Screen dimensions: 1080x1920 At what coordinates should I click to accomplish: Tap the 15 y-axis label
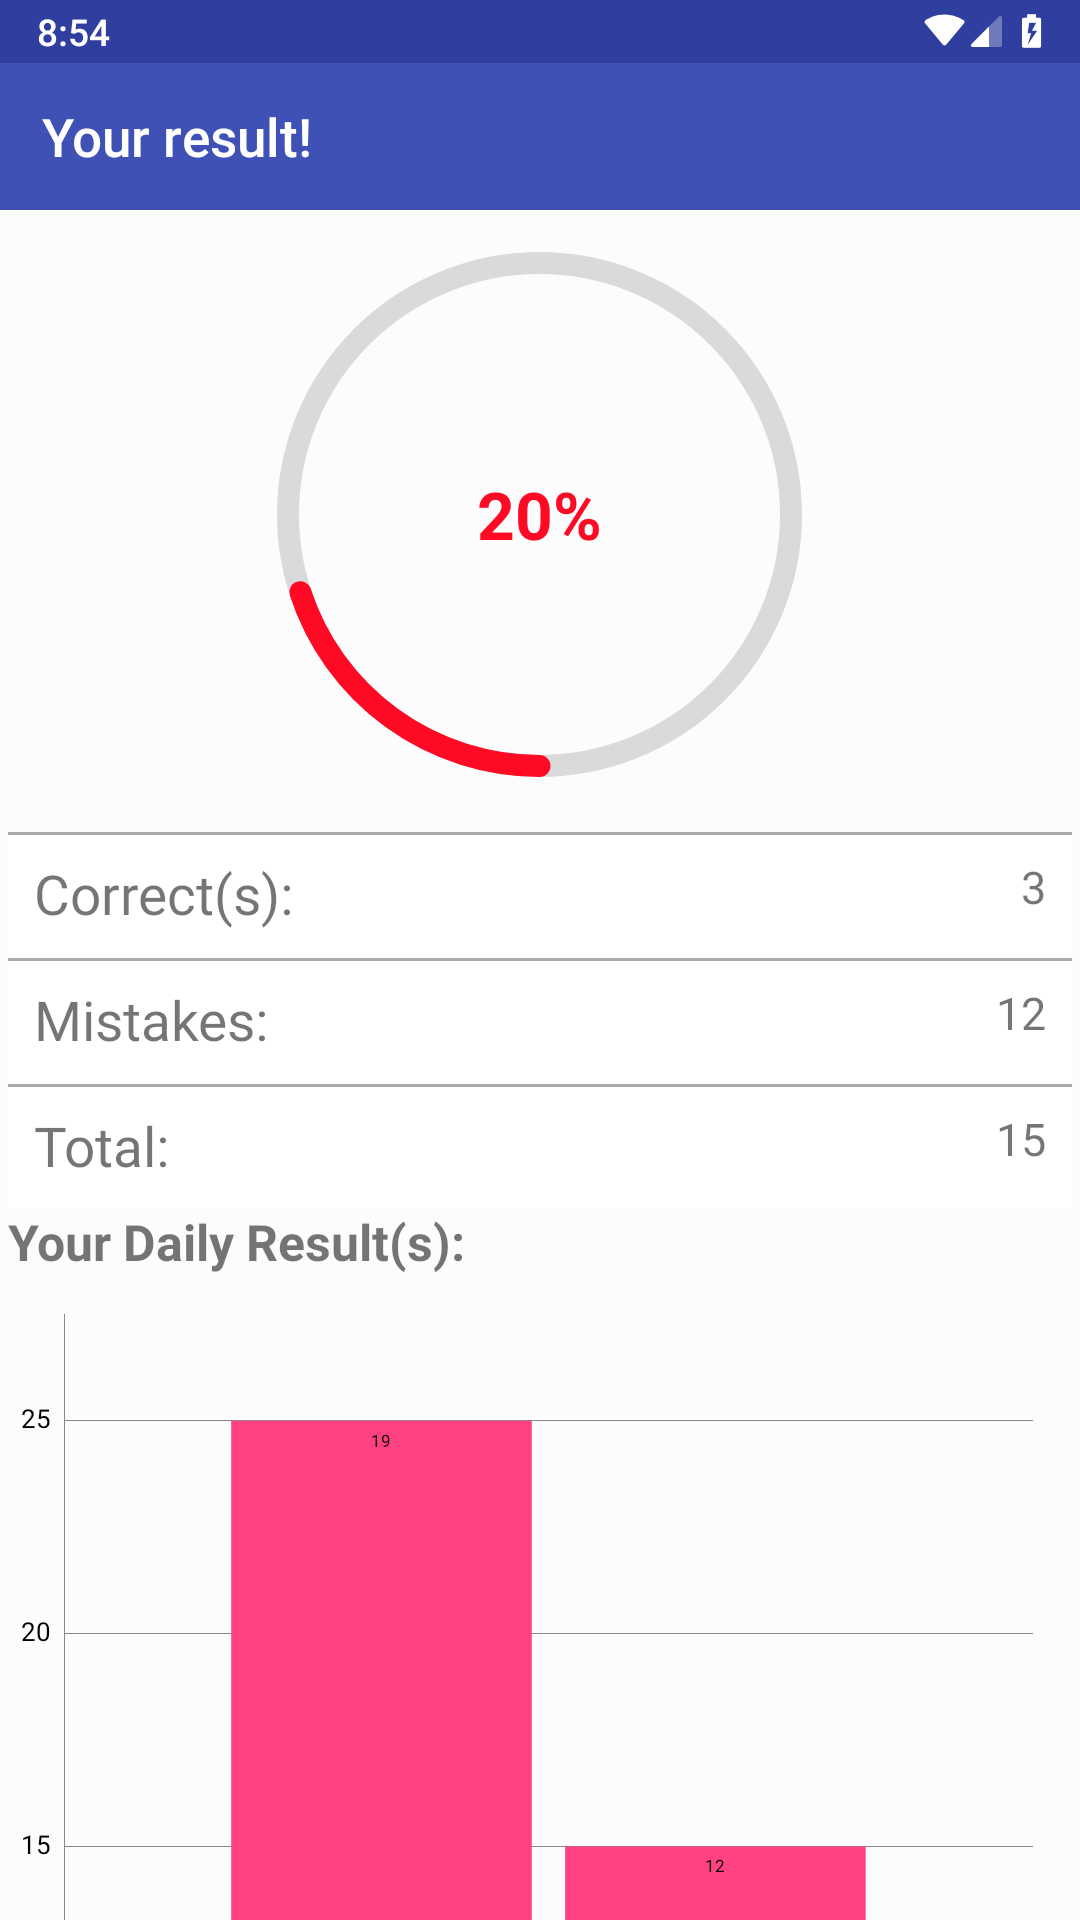pyautogui.click(x=36, y=1845)
